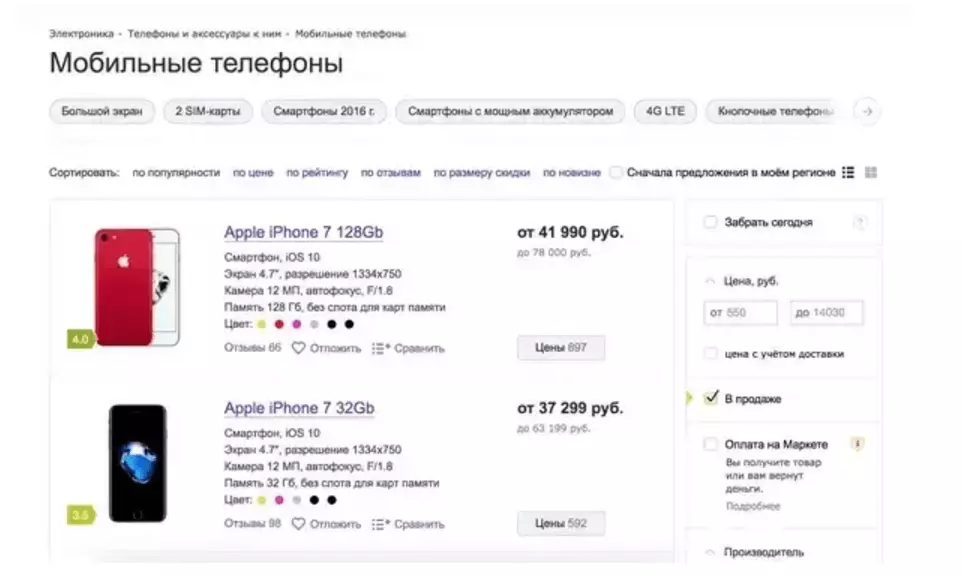Click compare icon for iPhone 7 128Gb
This screenshot has height=582, width=962.
click(380, 348)
